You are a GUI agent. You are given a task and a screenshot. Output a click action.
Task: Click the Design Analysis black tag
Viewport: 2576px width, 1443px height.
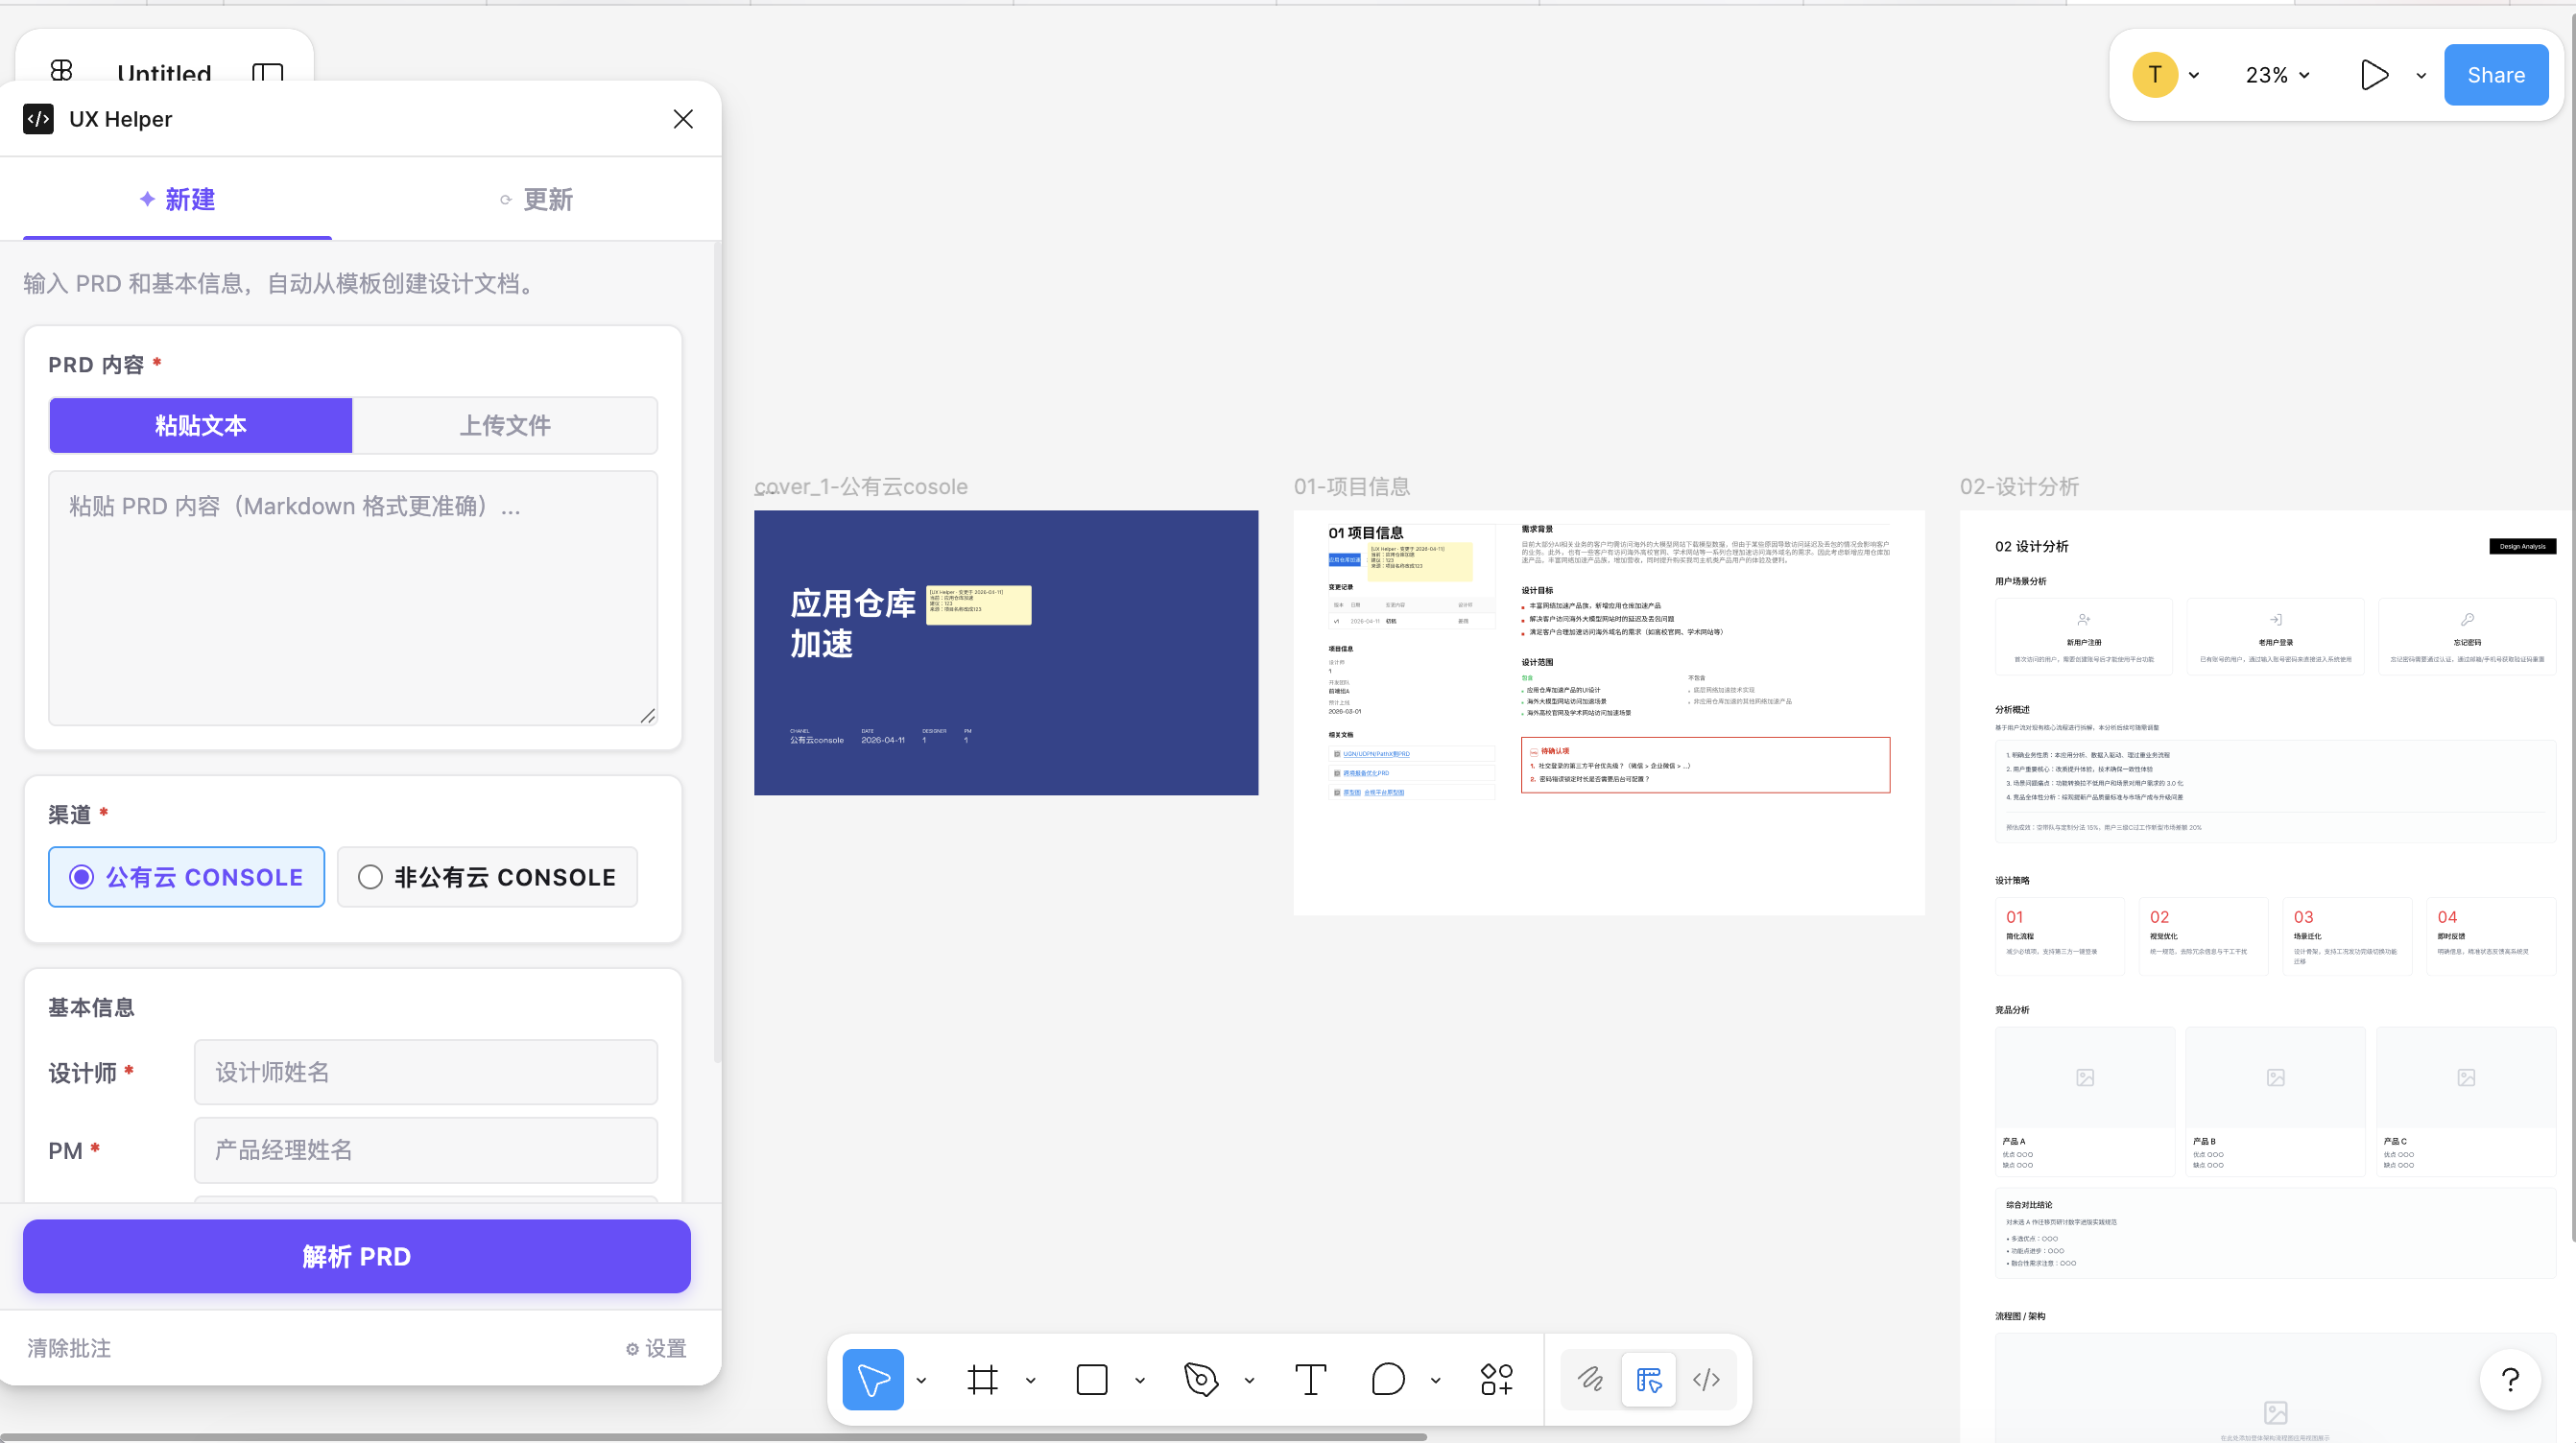2522,546
